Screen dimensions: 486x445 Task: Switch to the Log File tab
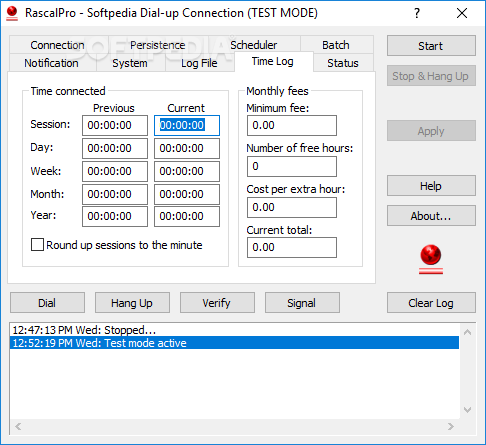199,63
